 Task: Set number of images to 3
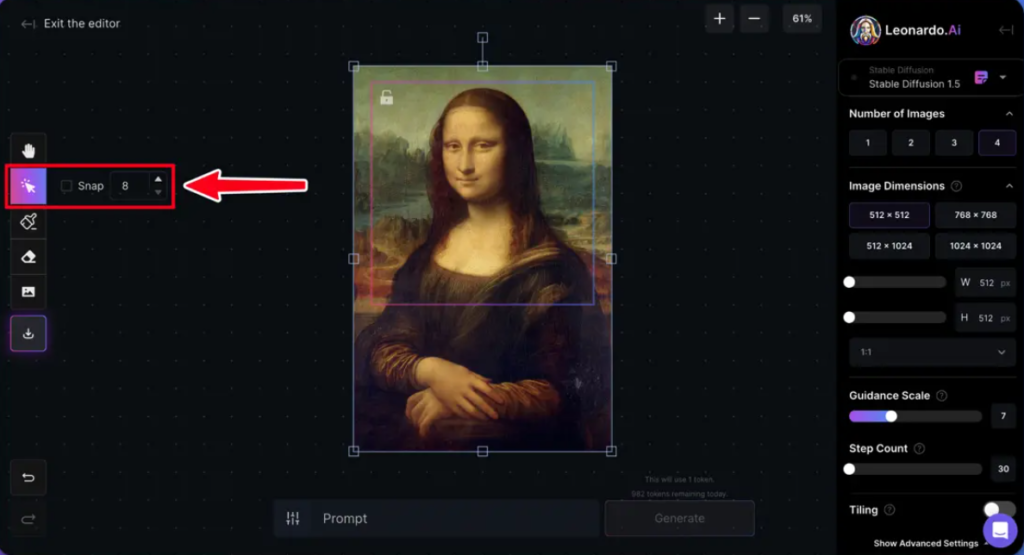[953, 143]
